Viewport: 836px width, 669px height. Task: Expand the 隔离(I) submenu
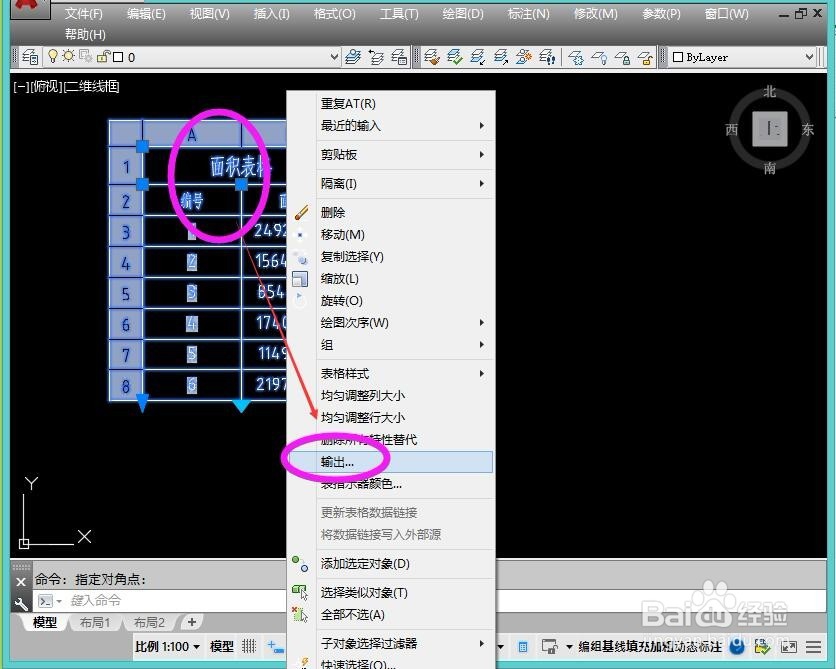pos(390,183)
